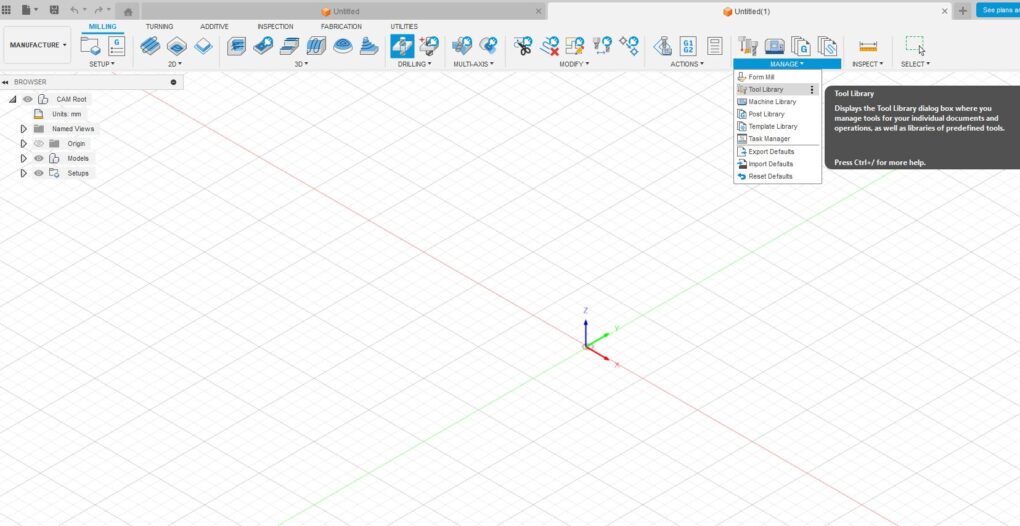Viewport: 1020px width, 526px height.
Task: Click the Machine Library toolbar icon
Action: click(774, 46)
